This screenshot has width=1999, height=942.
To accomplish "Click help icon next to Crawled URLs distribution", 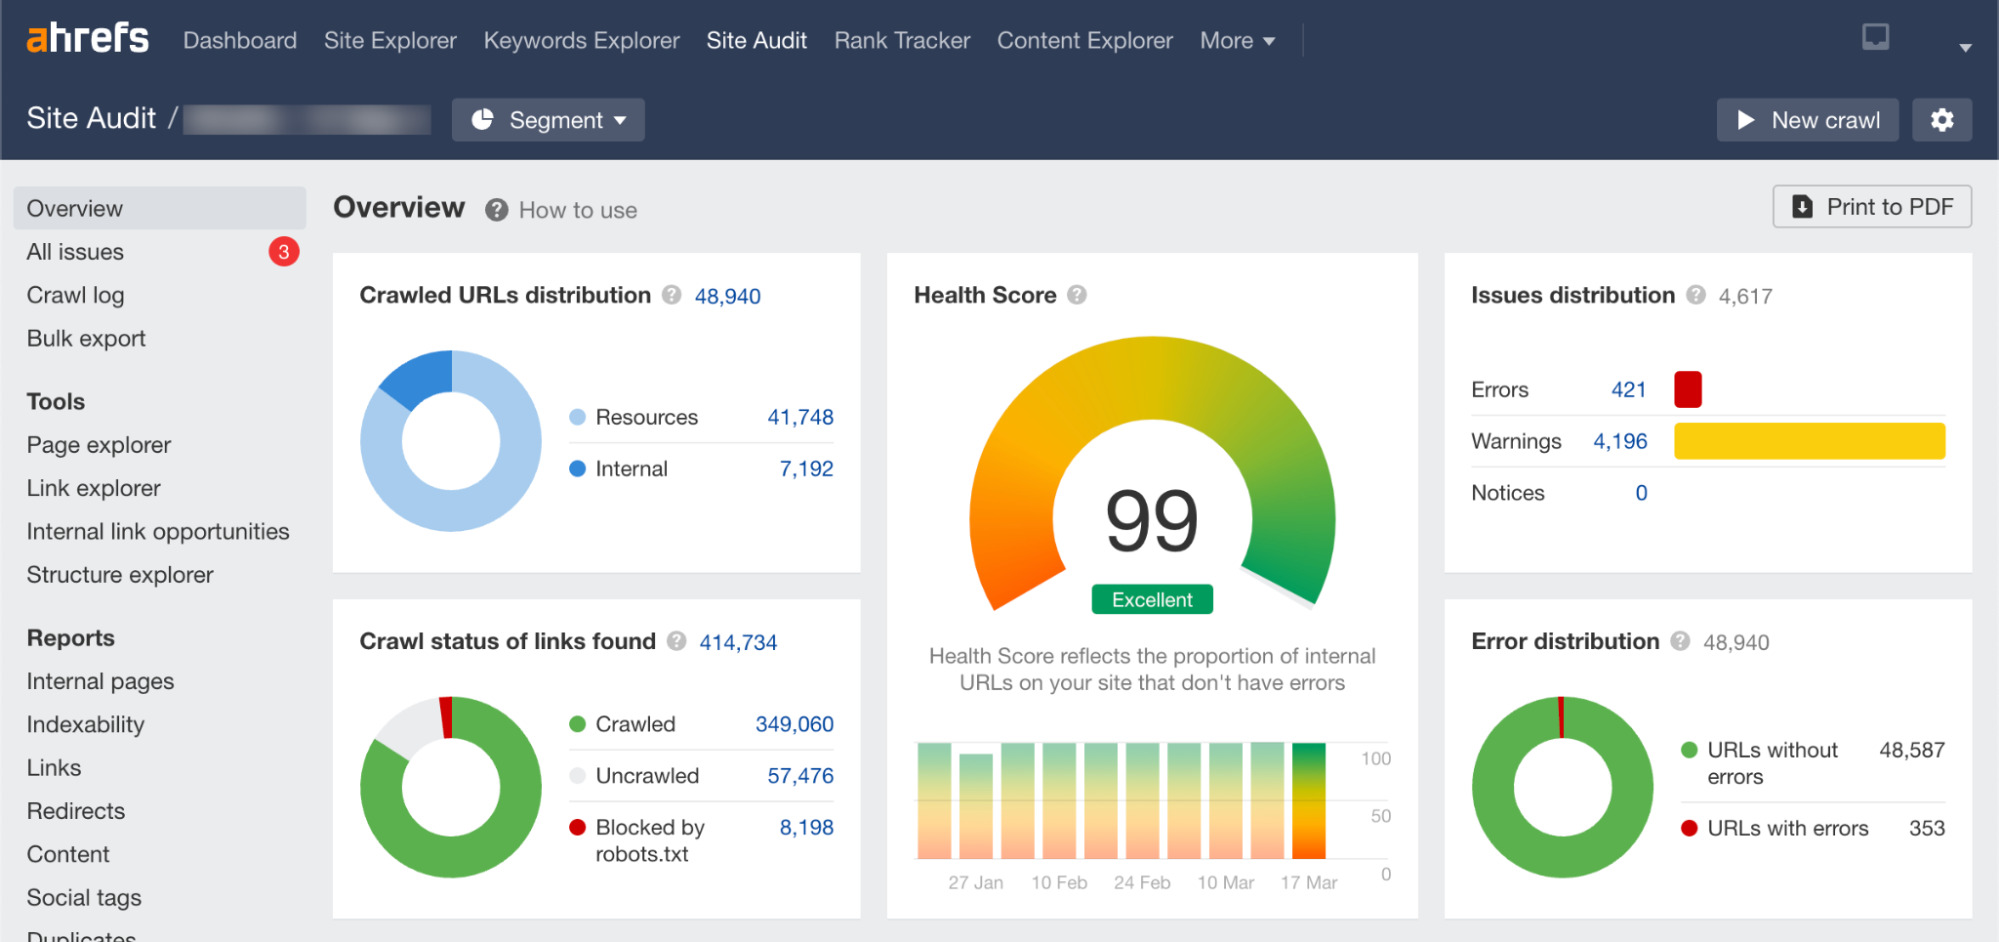I will (672, 295).
